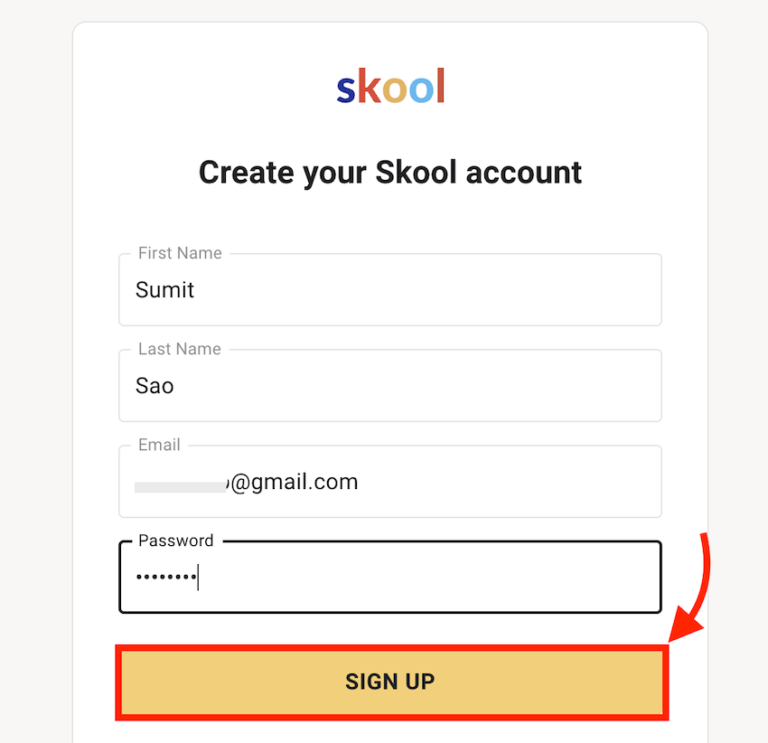This screenshot has width=768, height=743.
Task: Click the "Create your Skool account" heading
Action: coord(390,172)
